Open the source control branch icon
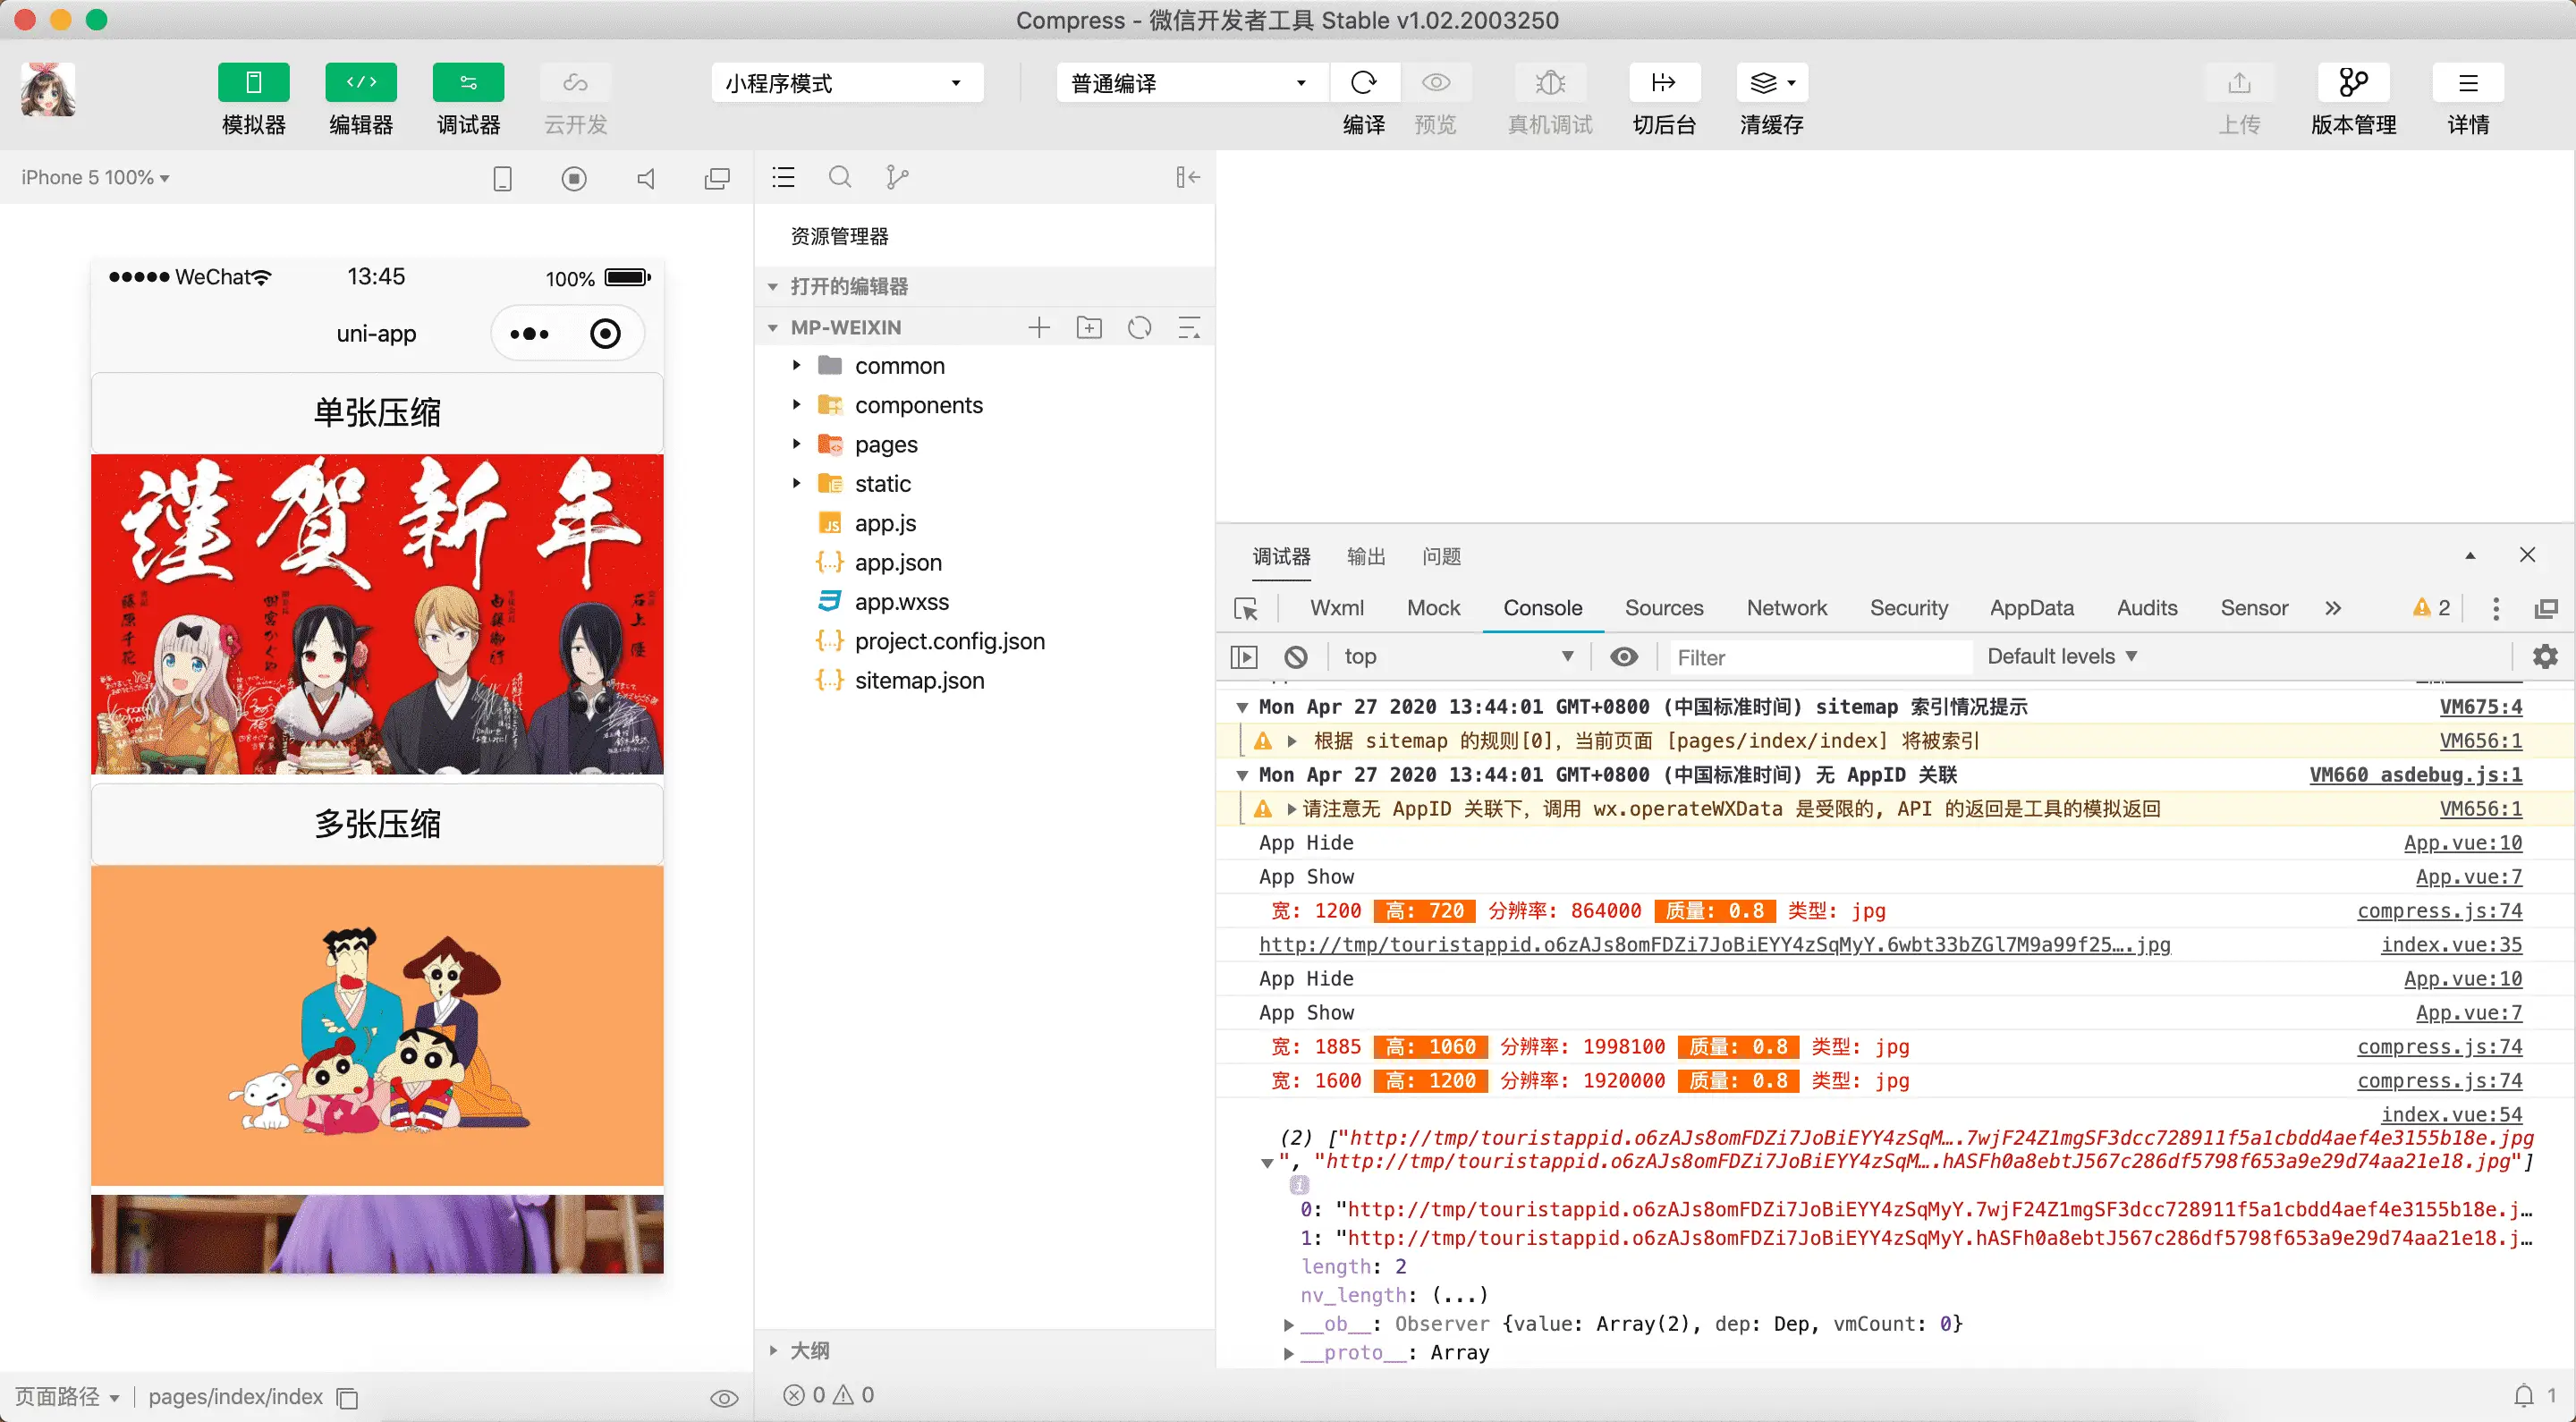Screen dimensions: 2576x1422 point(897,177)
